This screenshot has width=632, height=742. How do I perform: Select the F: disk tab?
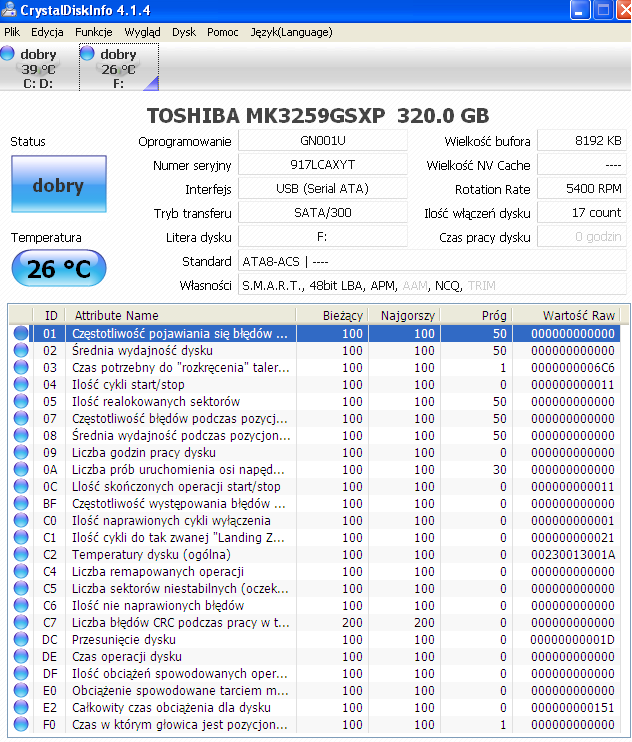pos(119,67)
